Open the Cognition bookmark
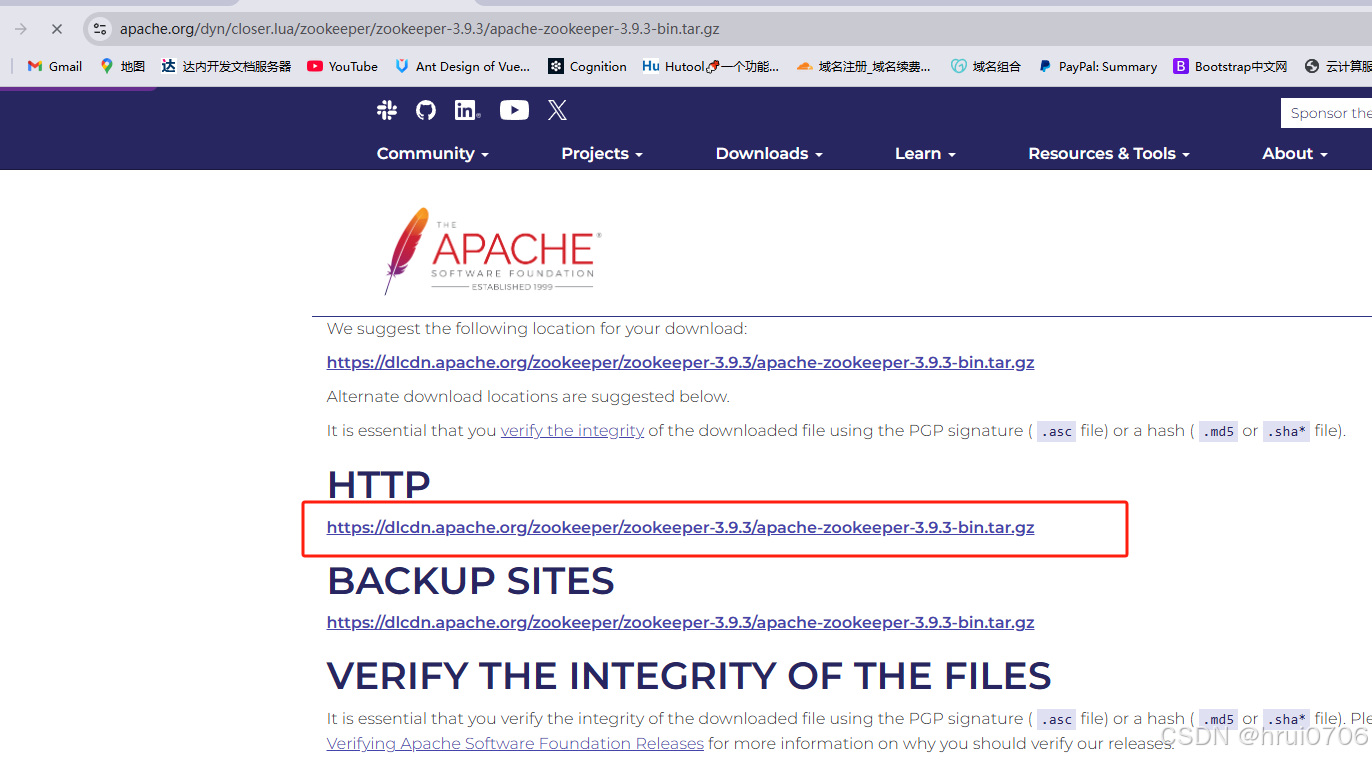 (x=587, y=66)
